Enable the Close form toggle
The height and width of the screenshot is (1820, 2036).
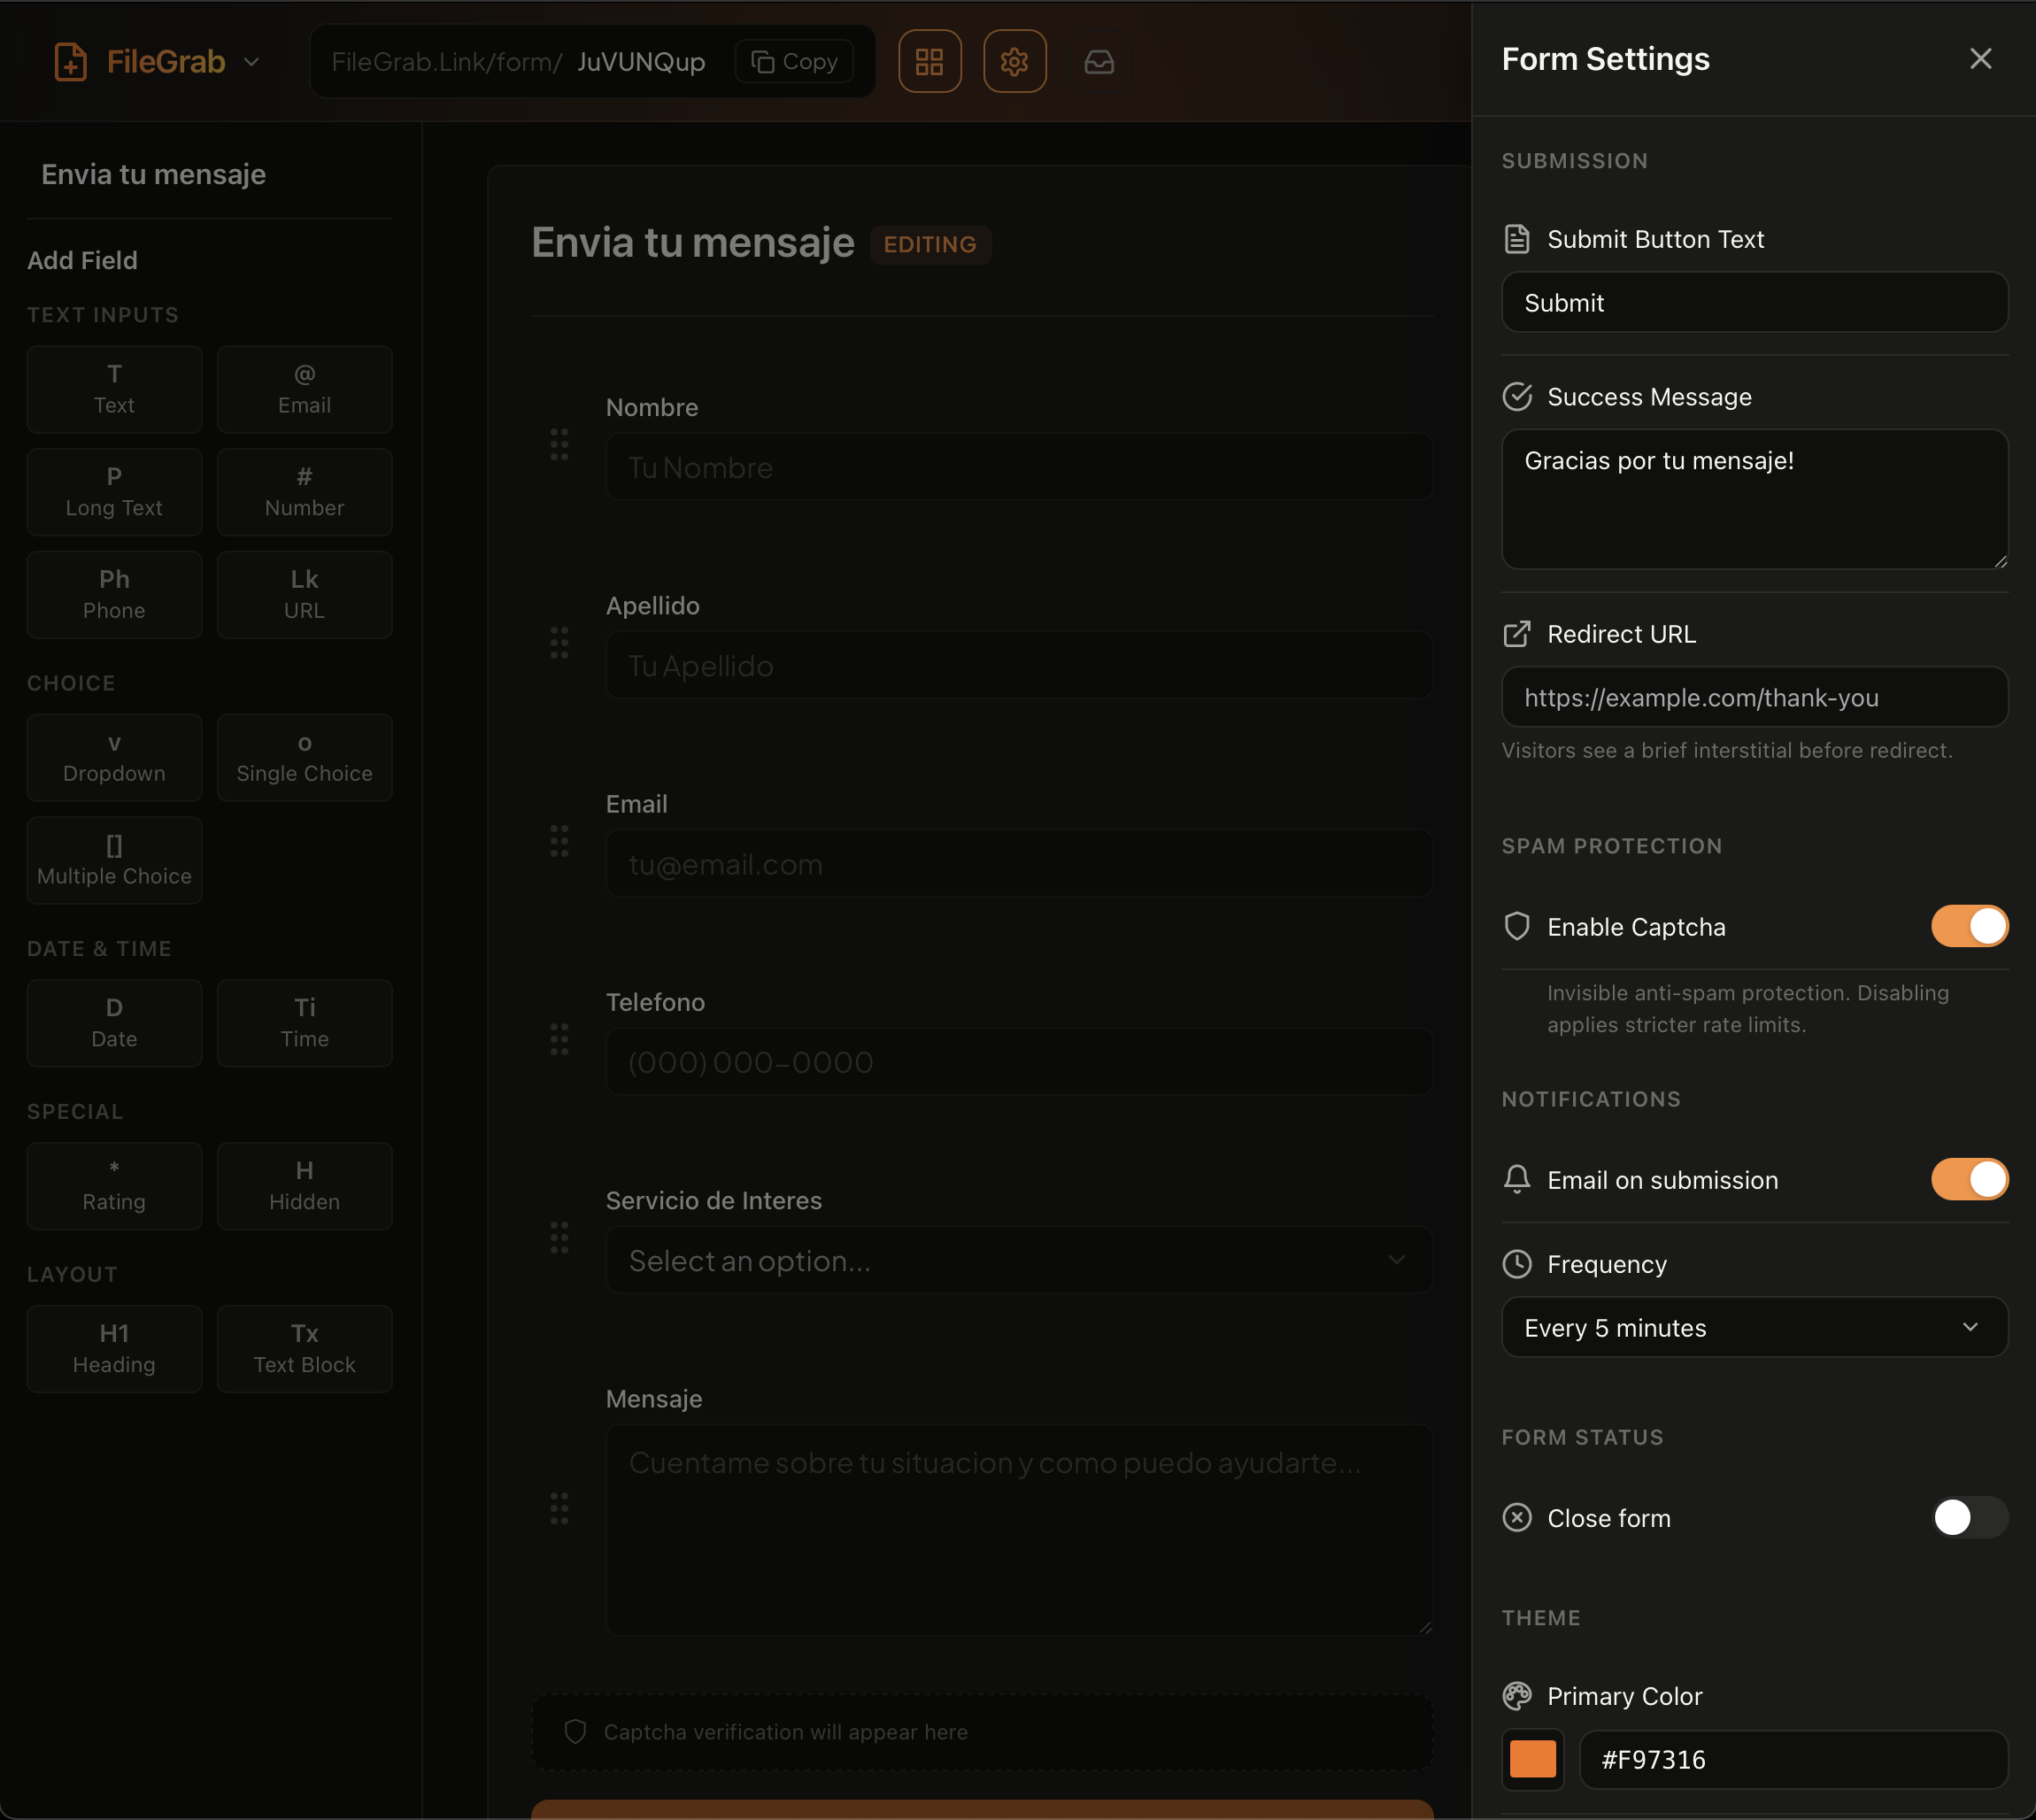point(1969,1518)
